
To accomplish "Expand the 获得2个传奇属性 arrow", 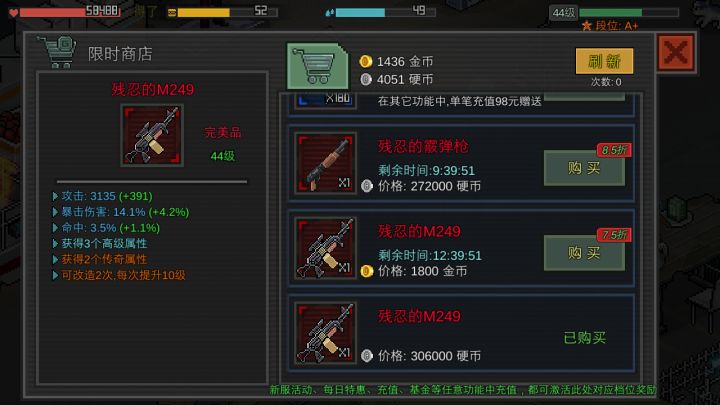I will [x=55, y=259].
